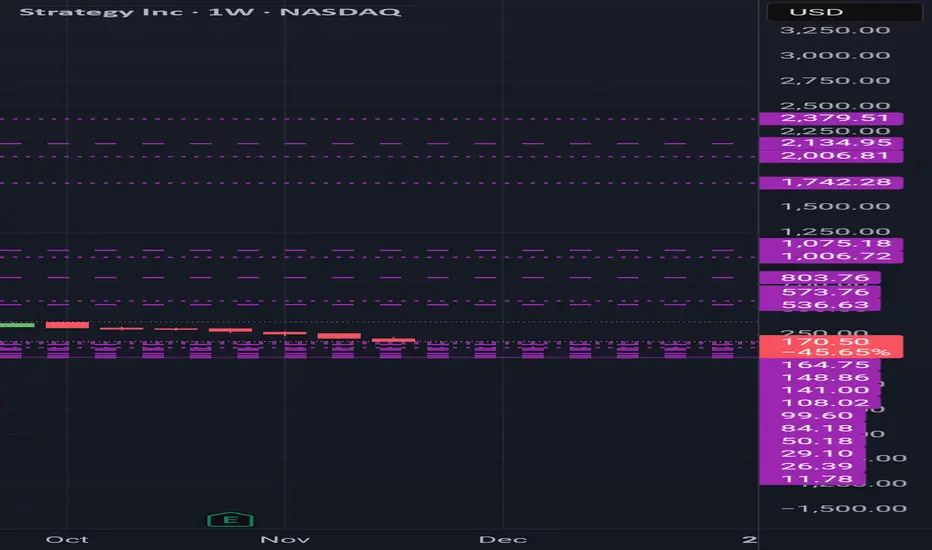Viewport: 932px width, 550px height.
Task: Open the USD currency selector
Action: click(843, 12)
